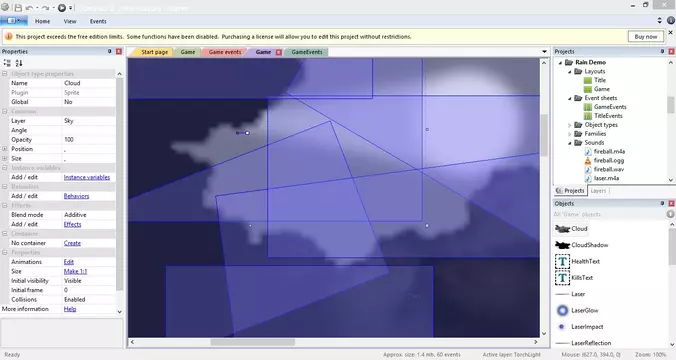Select the Cloud object icon
This screenshot has width=676, height=360.
(x=562, y=229)
